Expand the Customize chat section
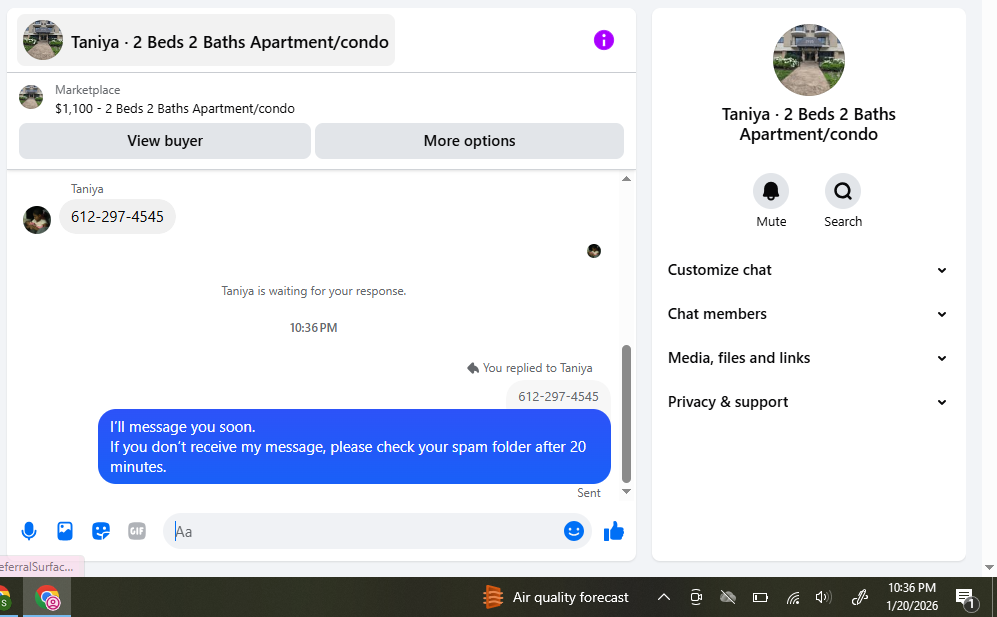Viewport: 997px width, 617px height. click(x=808, y=270)
